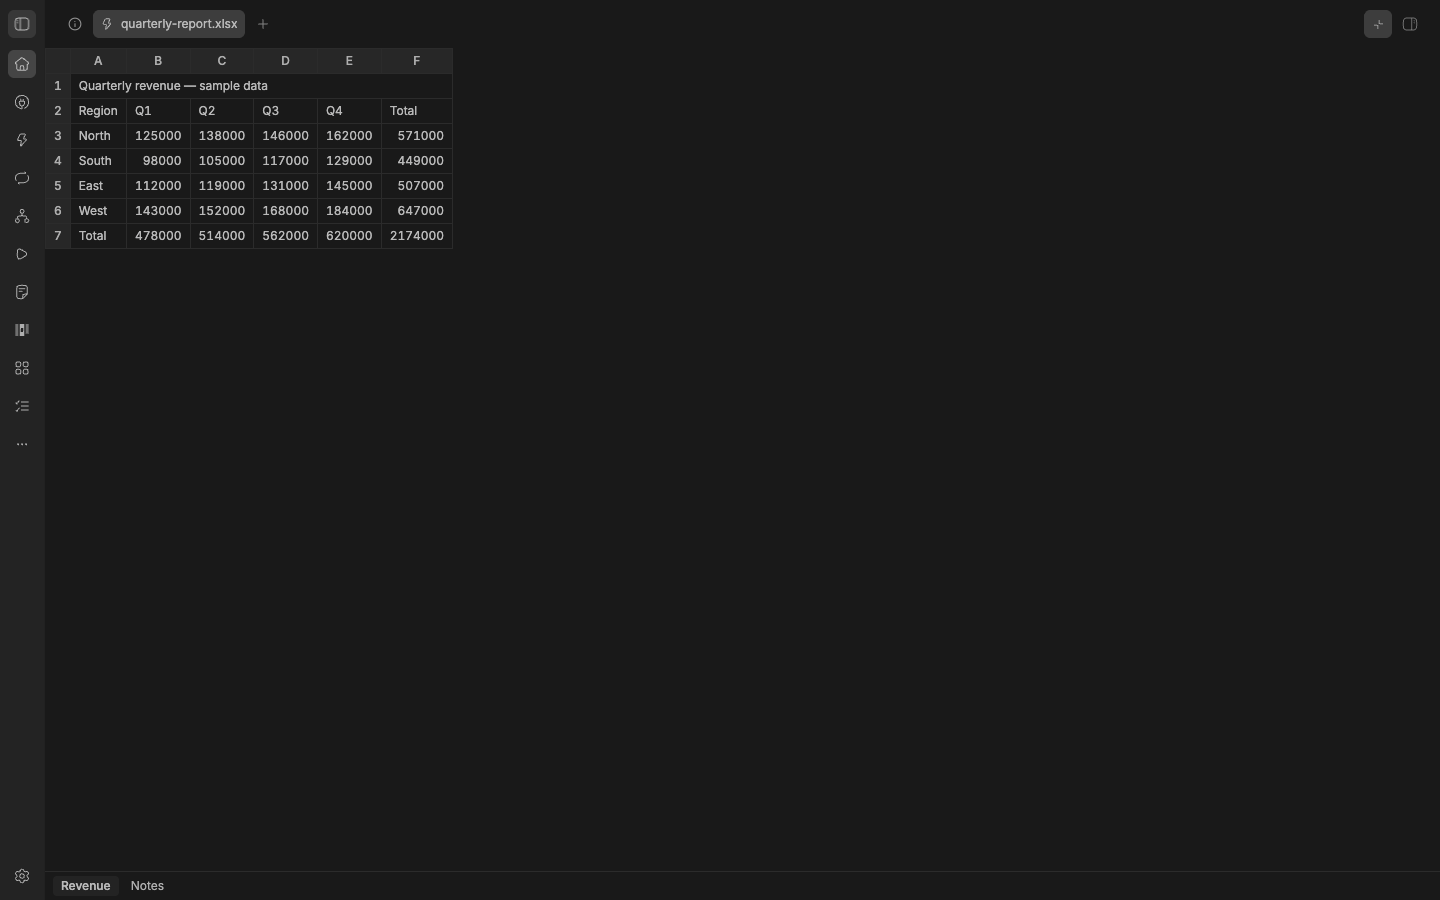The height and width of the screenshot is (900, 1440).
Task: Click the cell with value 98000
Action: 158,161
